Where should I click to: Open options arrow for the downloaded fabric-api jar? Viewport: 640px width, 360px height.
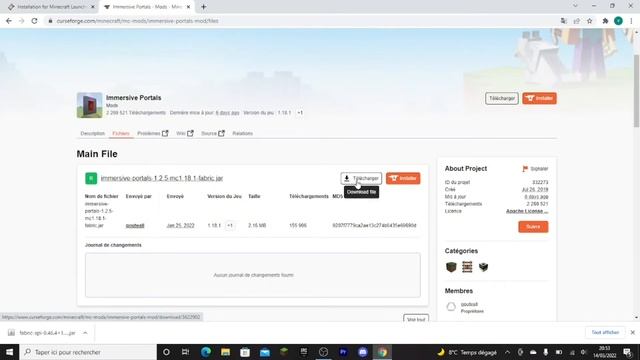pyautogui.click(x=85, y=333)
